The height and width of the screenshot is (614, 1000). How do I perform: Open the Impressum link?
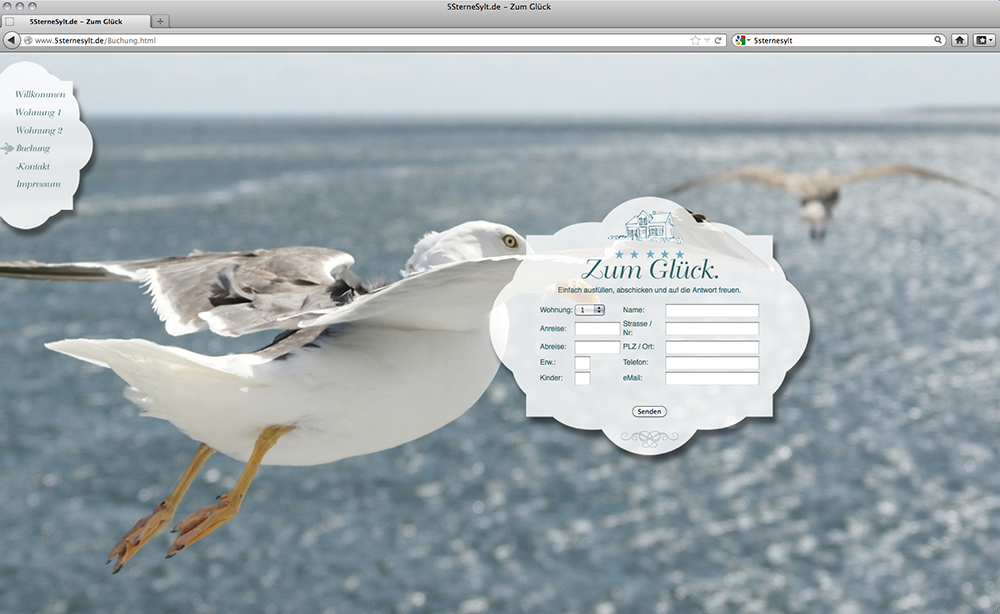click(x=38, y=184)
